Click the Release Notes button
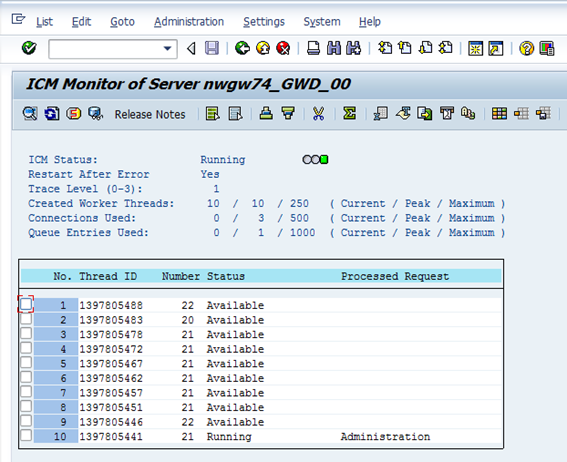 pyautogui.click(x=150, y=114)
